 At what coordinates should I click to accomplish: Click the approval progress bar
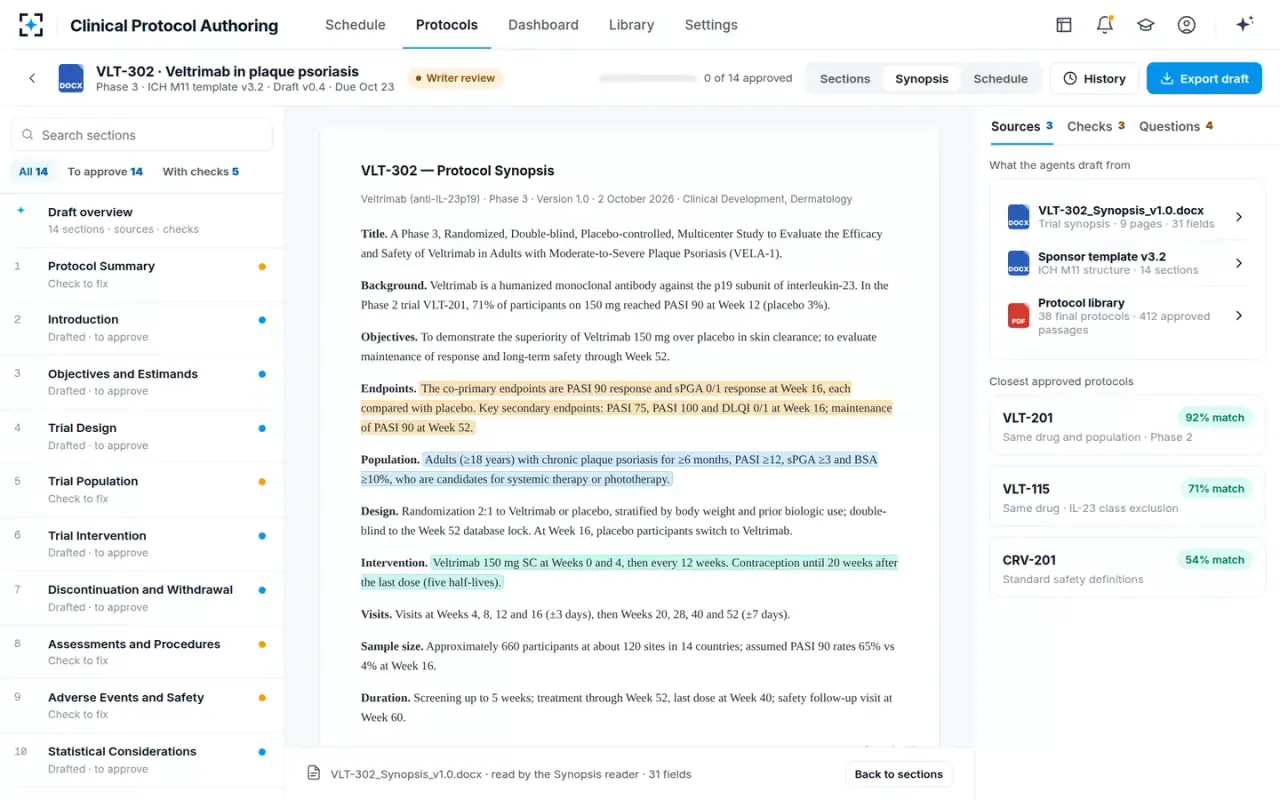(648, 78)
